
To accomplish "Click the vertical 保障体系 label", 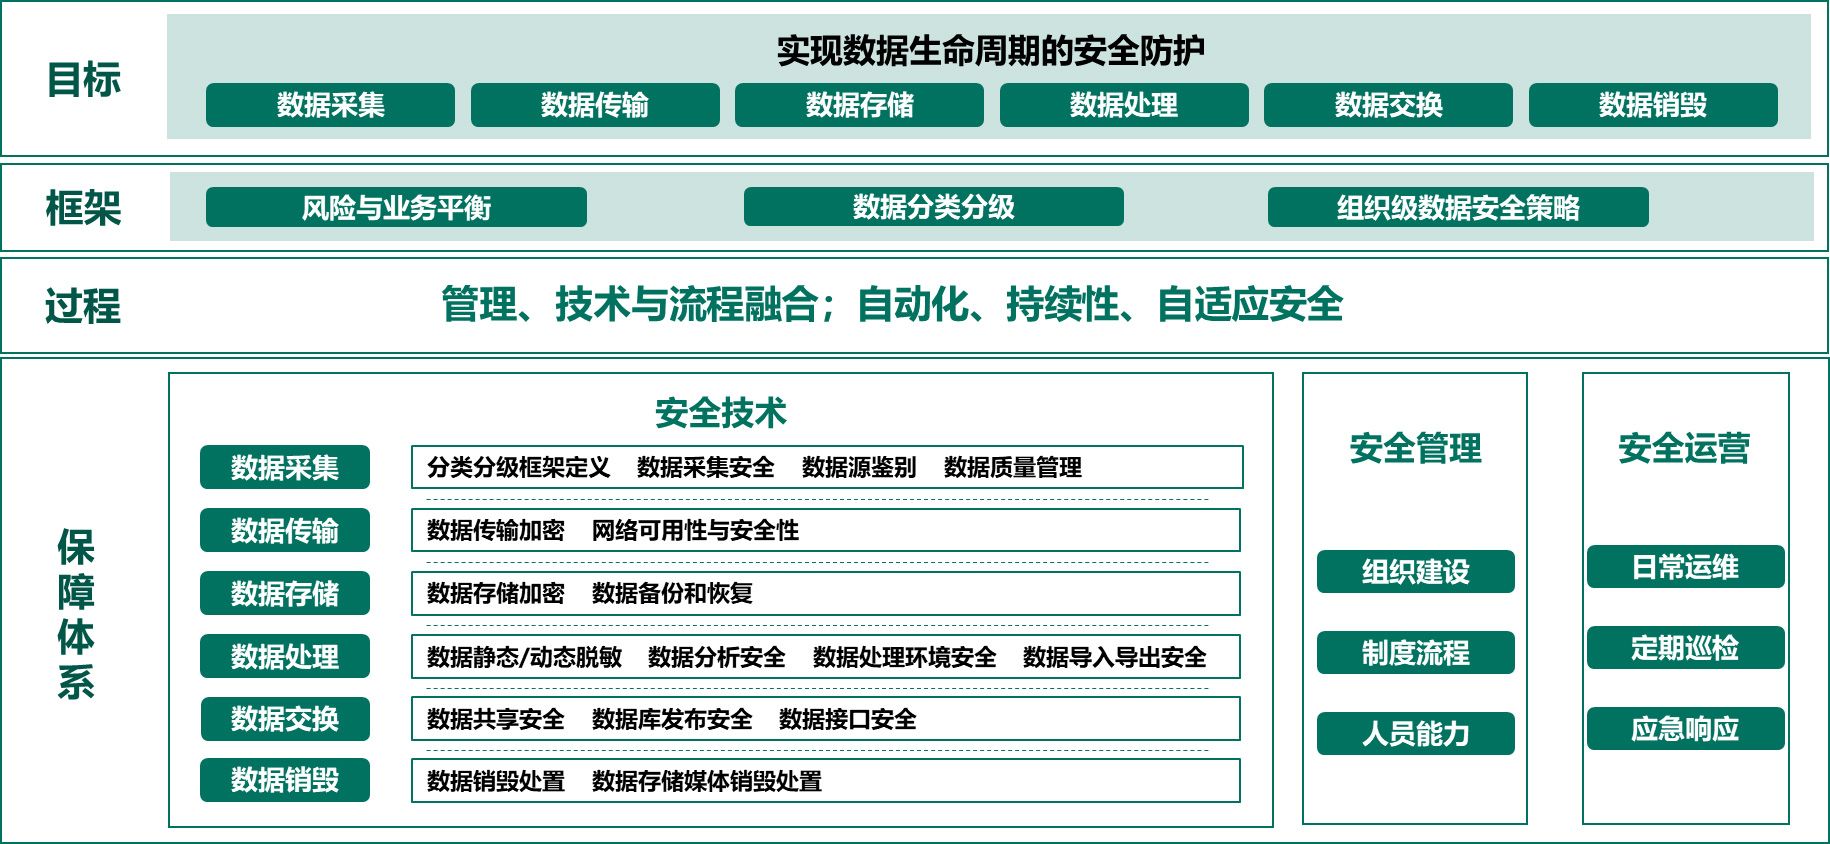I will (76, 614).
